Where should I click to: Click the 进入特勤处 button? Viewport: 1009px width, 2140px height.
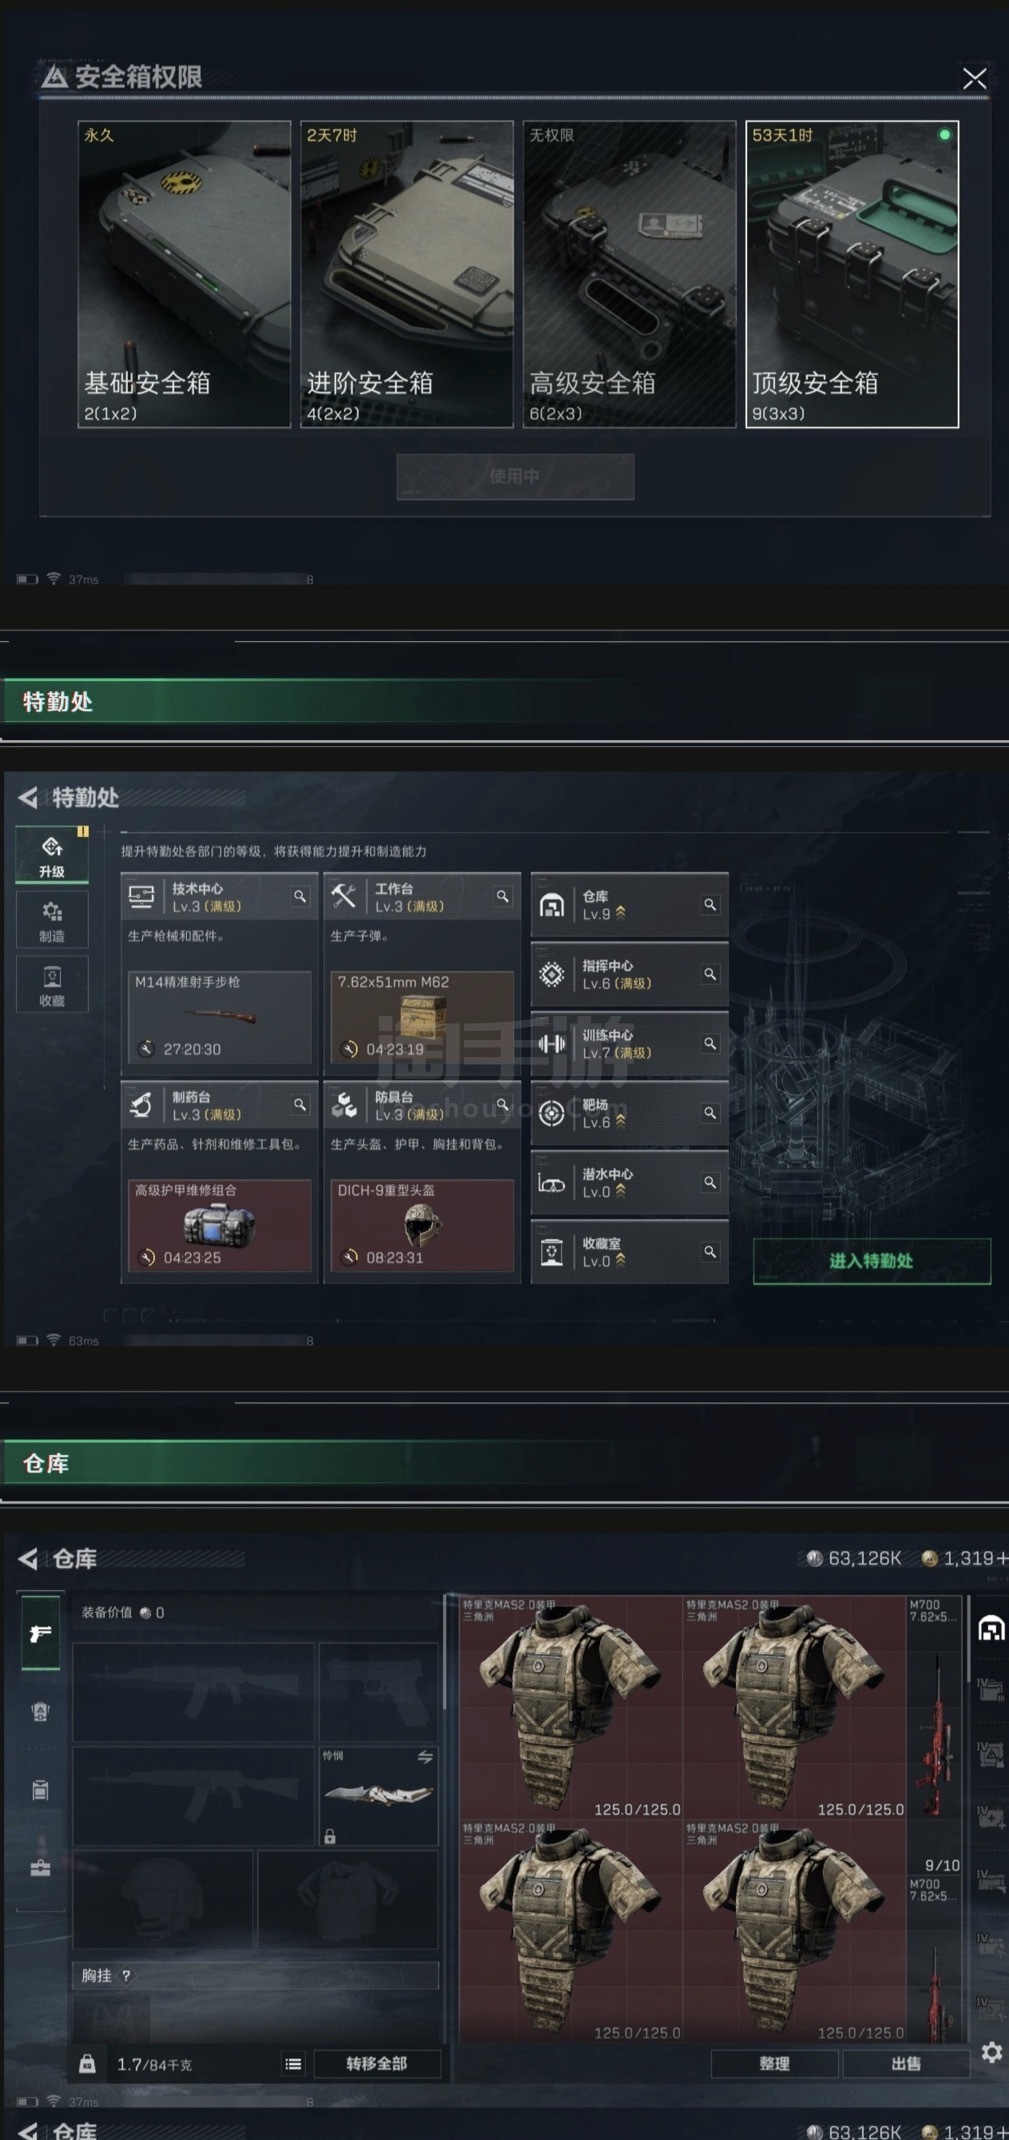(871, 1261)
